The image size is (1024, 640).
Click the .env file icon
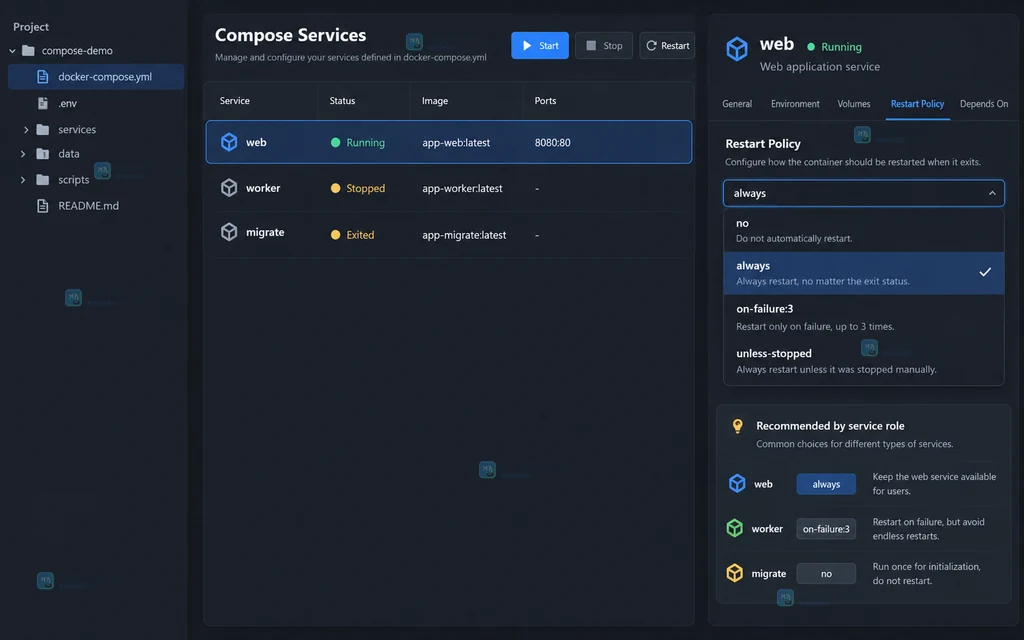click(x=42, y=103)
